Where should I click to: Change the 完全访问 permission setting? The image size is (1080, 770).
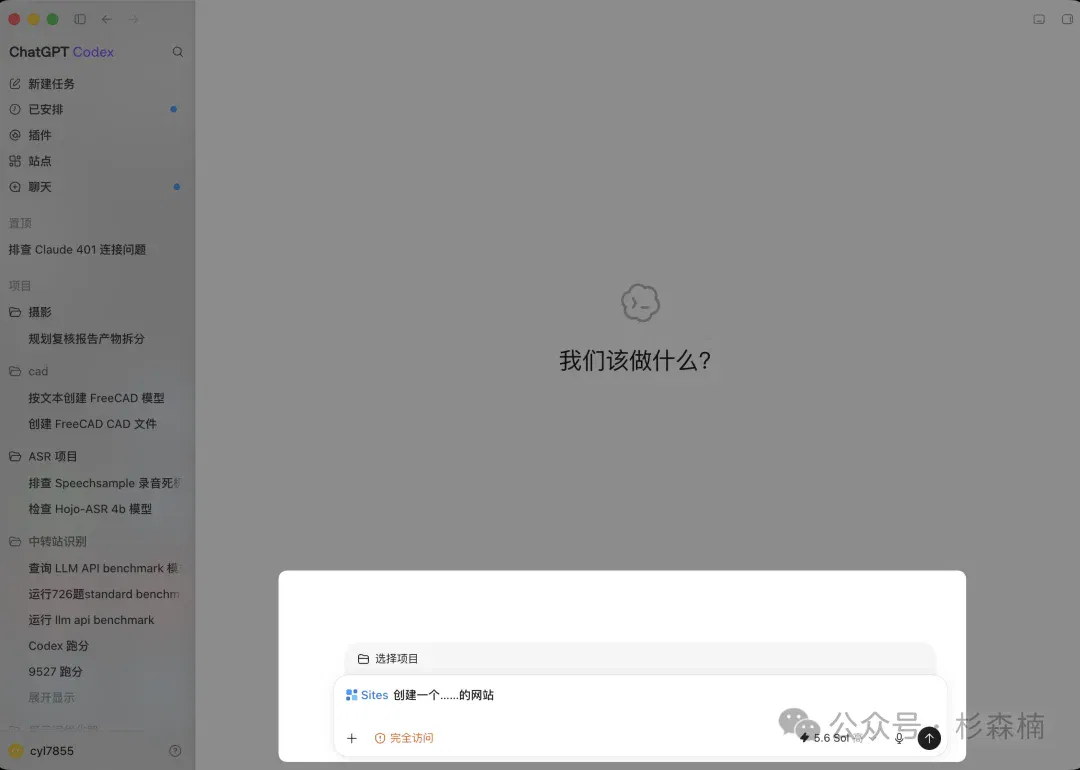tap(404, 738)
